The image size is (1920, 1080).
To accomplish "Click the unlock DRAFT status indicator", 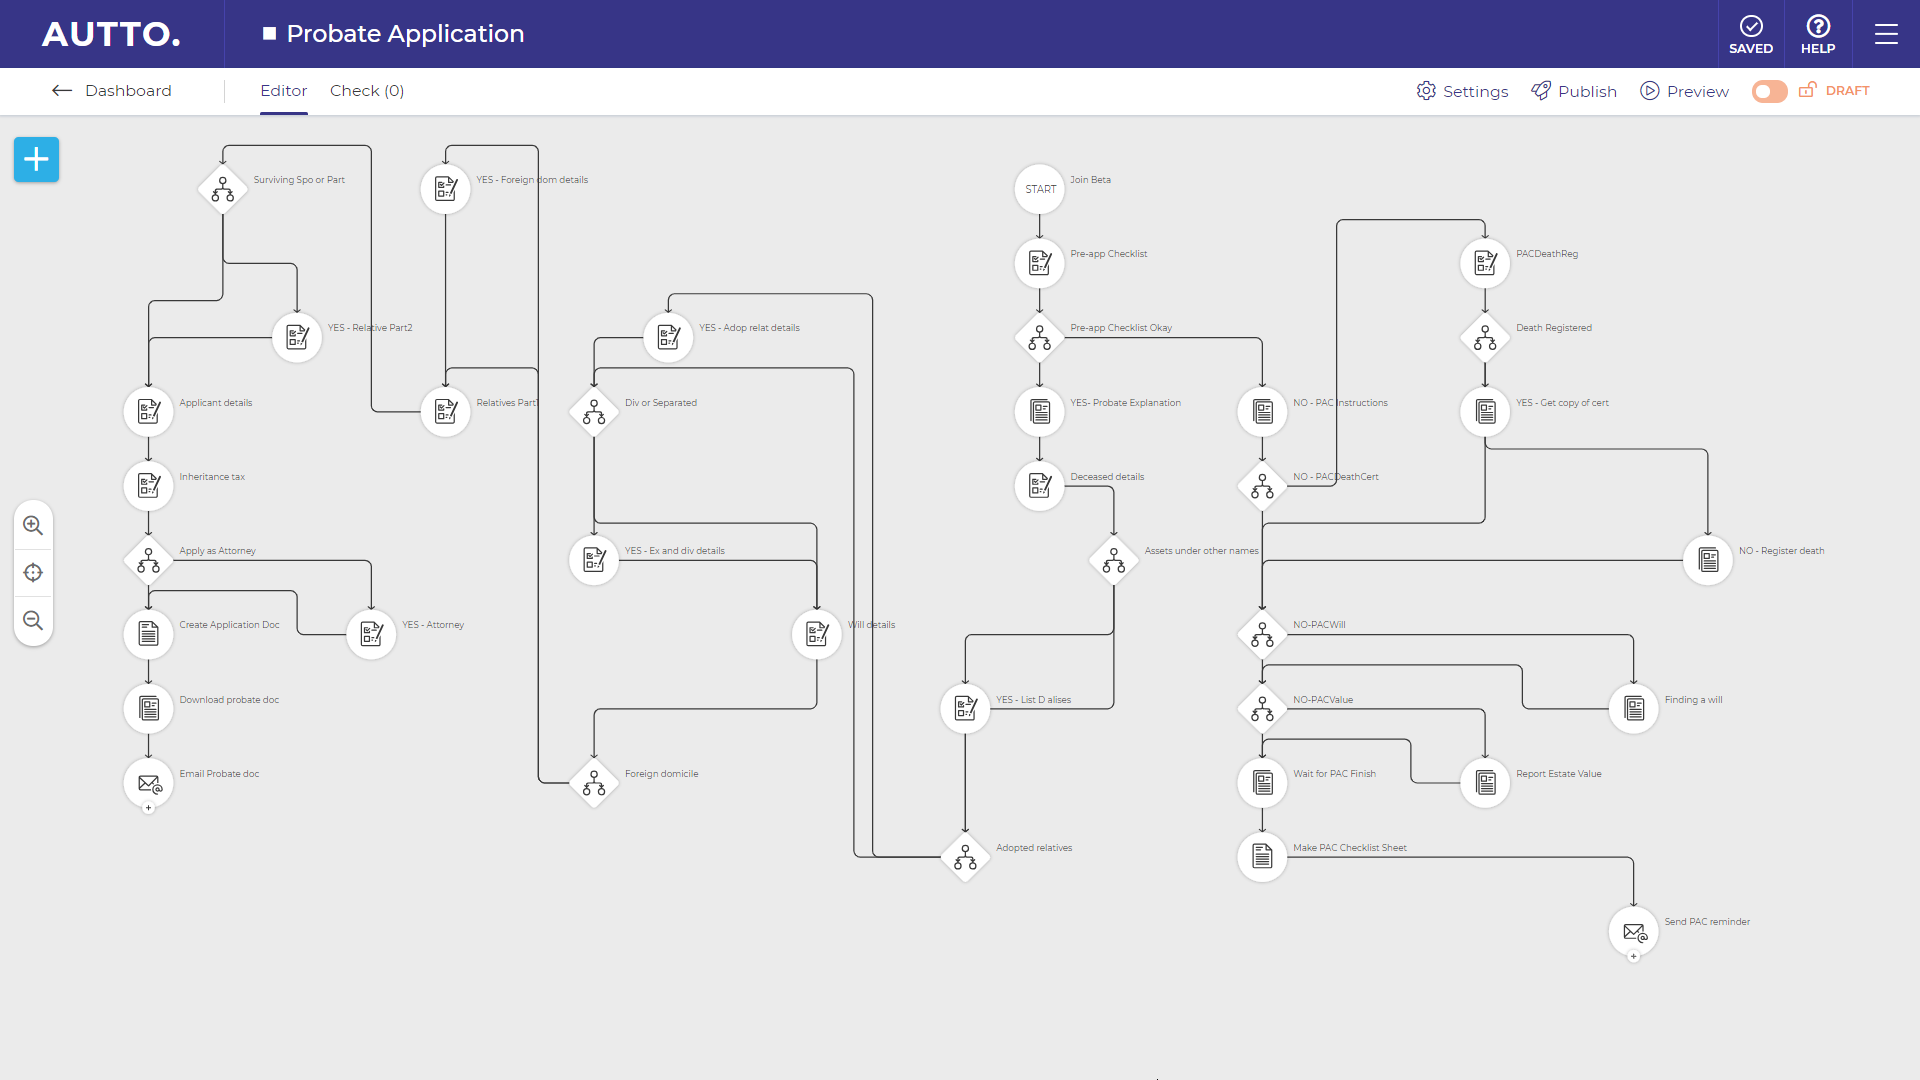I will pos(1835,91).
